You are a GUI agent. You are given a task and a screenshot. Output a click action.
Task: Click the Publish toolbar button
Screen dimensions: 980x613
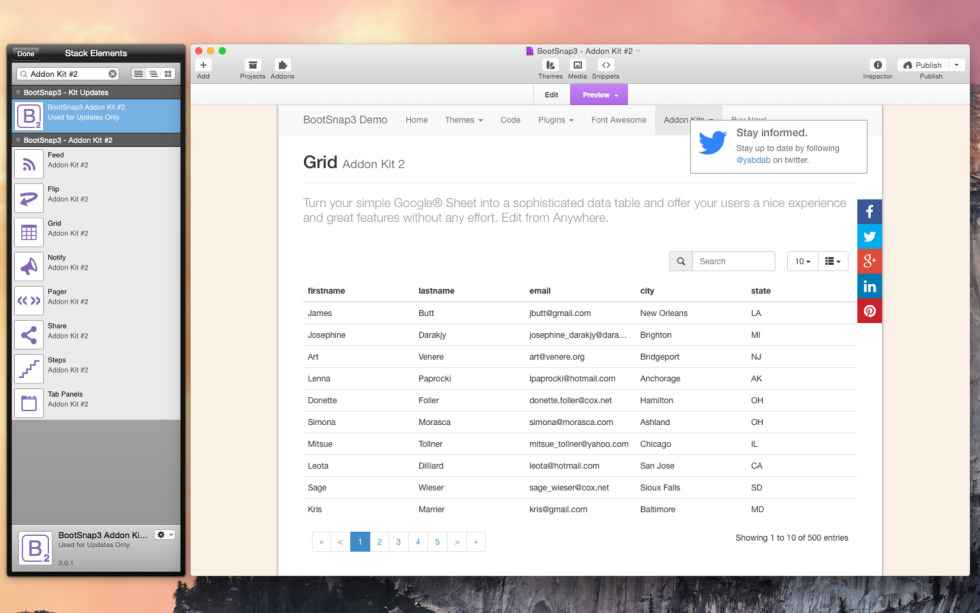(x=922, y=65)
